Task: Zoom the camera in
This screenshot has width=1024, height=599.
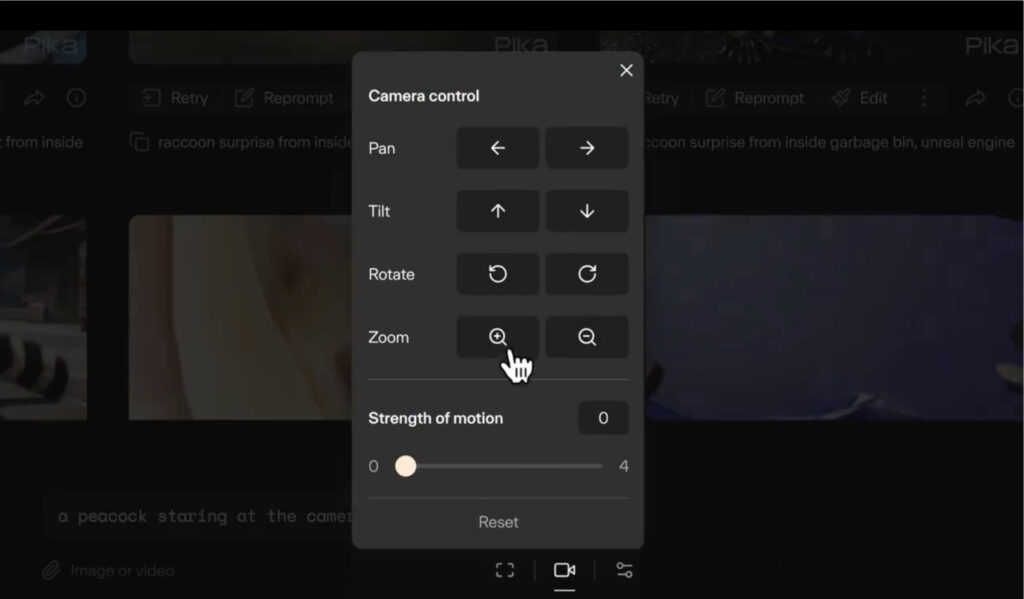Action: pyautogui.click(x=497, y=337)
